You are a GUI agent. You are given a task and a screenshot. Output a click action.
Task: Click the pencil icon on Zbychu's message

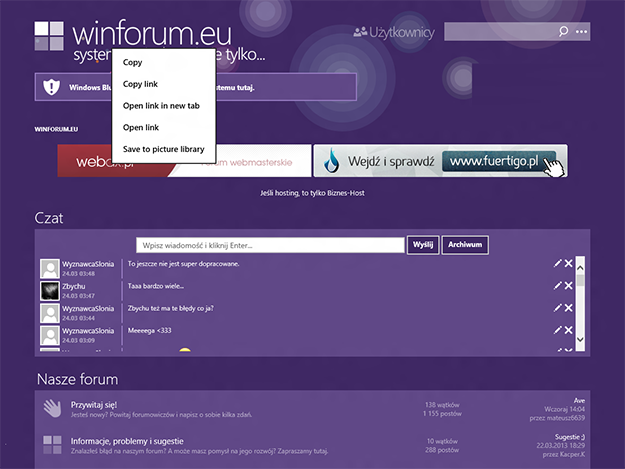[557, 286]
